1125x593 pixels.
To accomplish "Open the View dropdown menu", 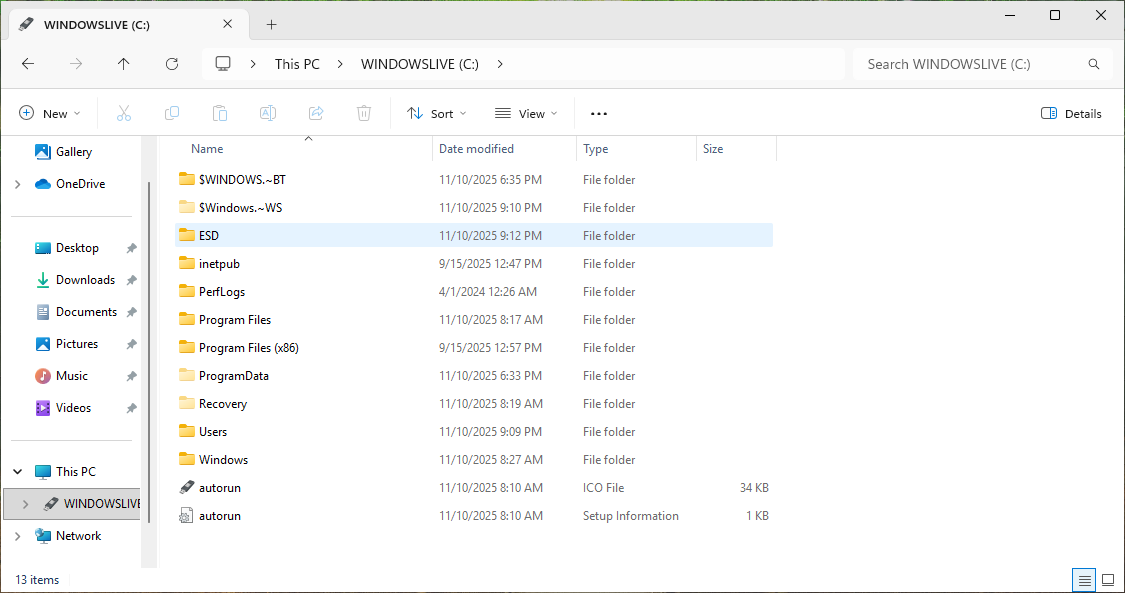I will (x=526, y=113).
